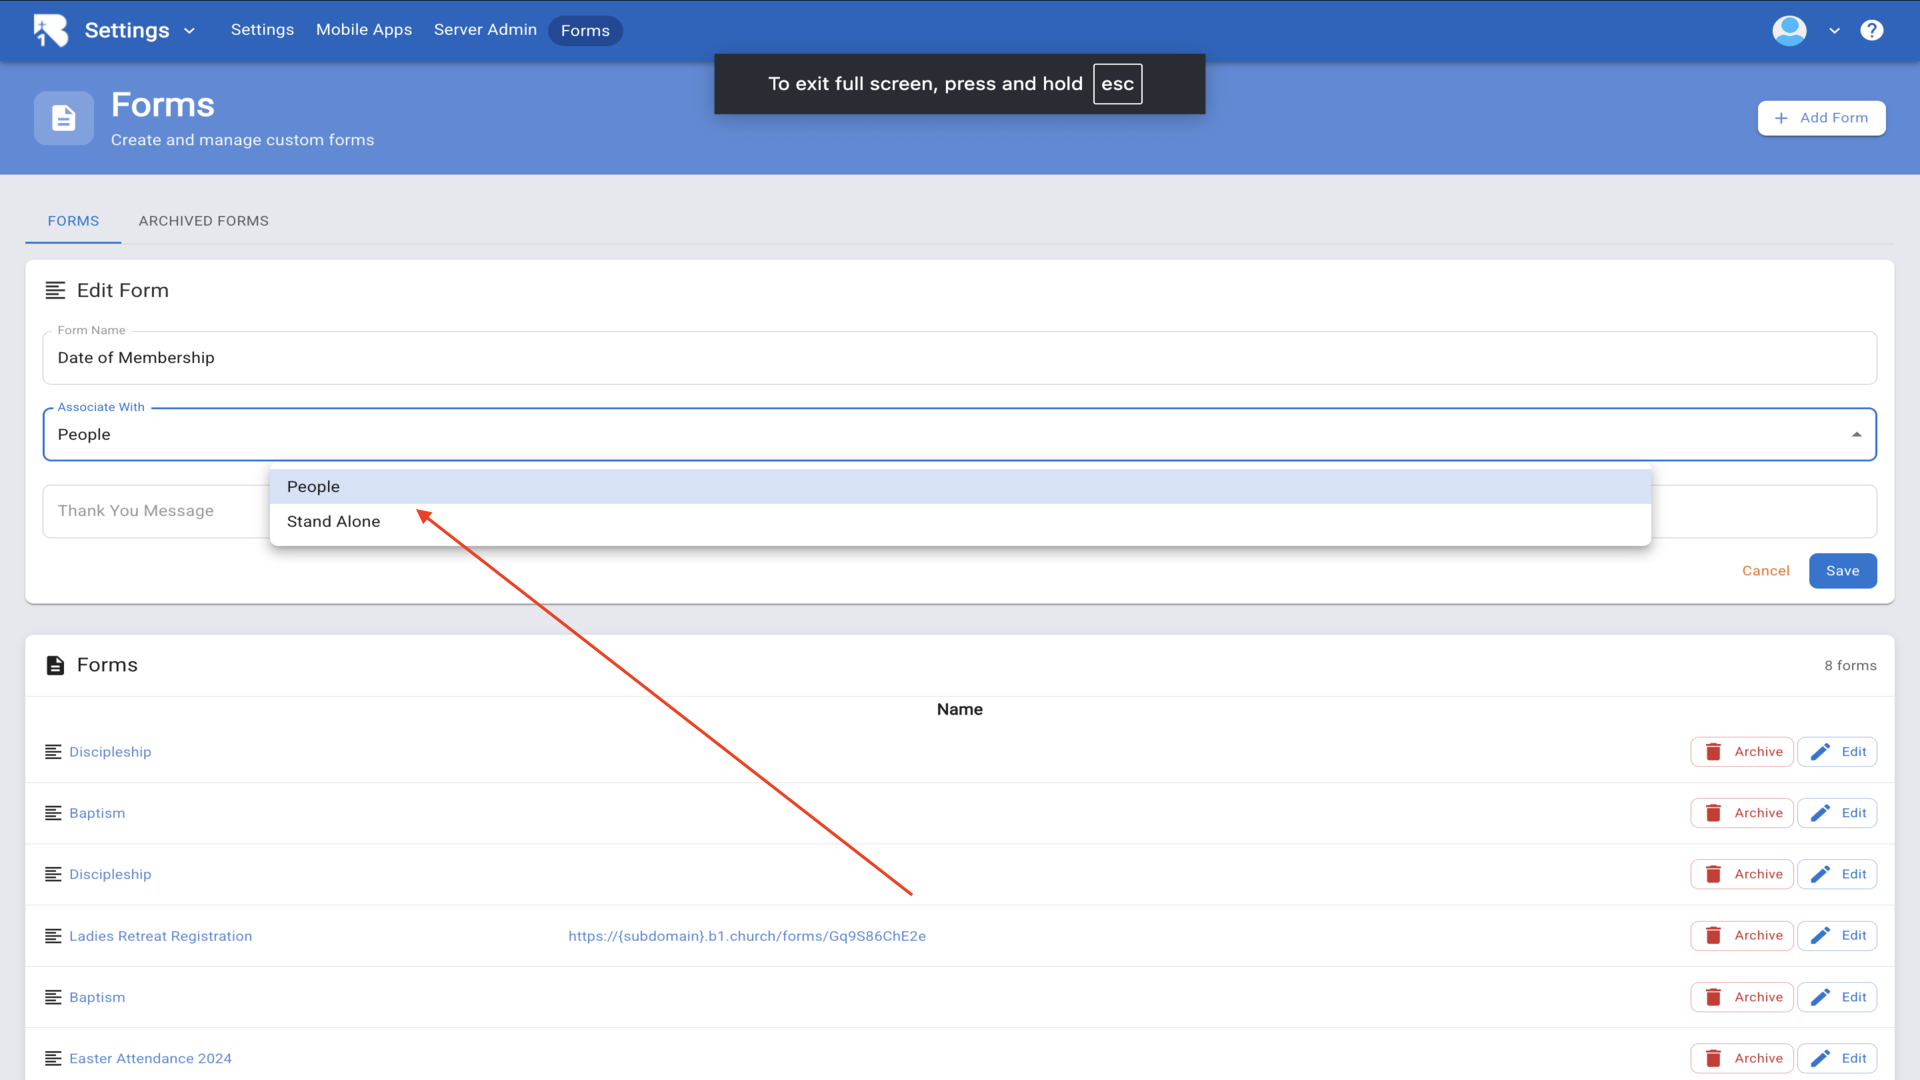This screenshot has width=1920, height=1080.
Task: Click the Forms page header document icon
Action: point(64,118)
